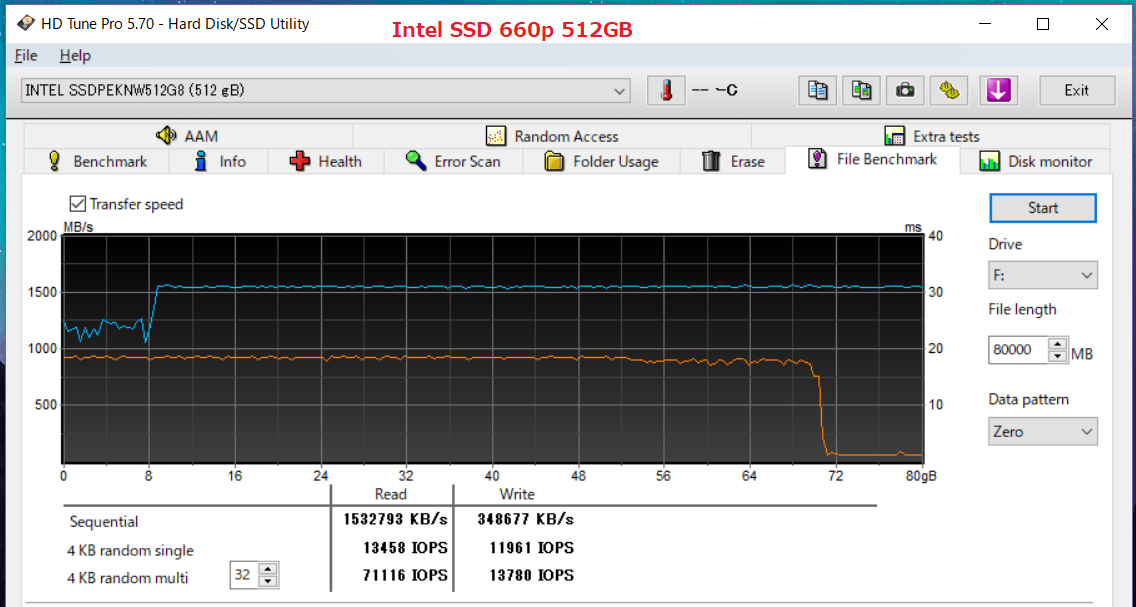Click the 71116 IOPS read value

405,575
